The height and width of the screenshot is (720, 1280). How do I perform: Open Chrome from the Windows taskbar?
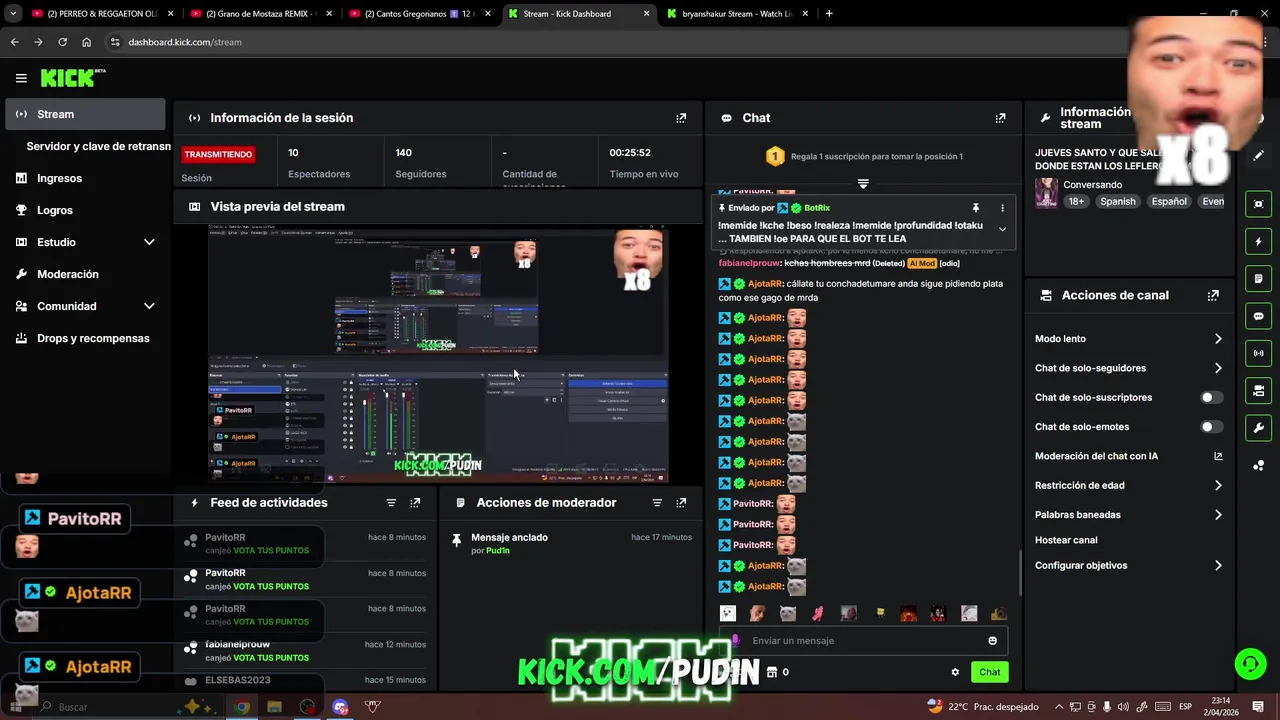pos(242,707)
